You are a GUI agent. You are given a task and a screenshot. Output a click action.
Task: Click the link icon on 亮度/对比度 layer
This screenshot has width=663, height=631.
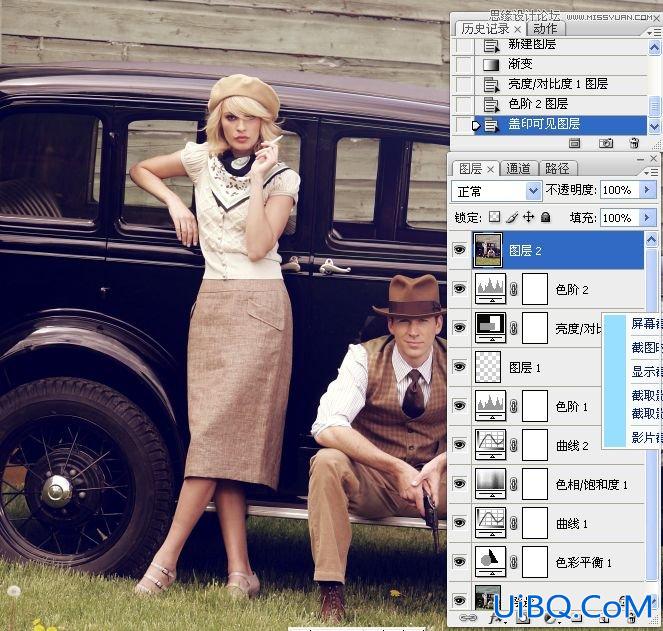[514, 328]
